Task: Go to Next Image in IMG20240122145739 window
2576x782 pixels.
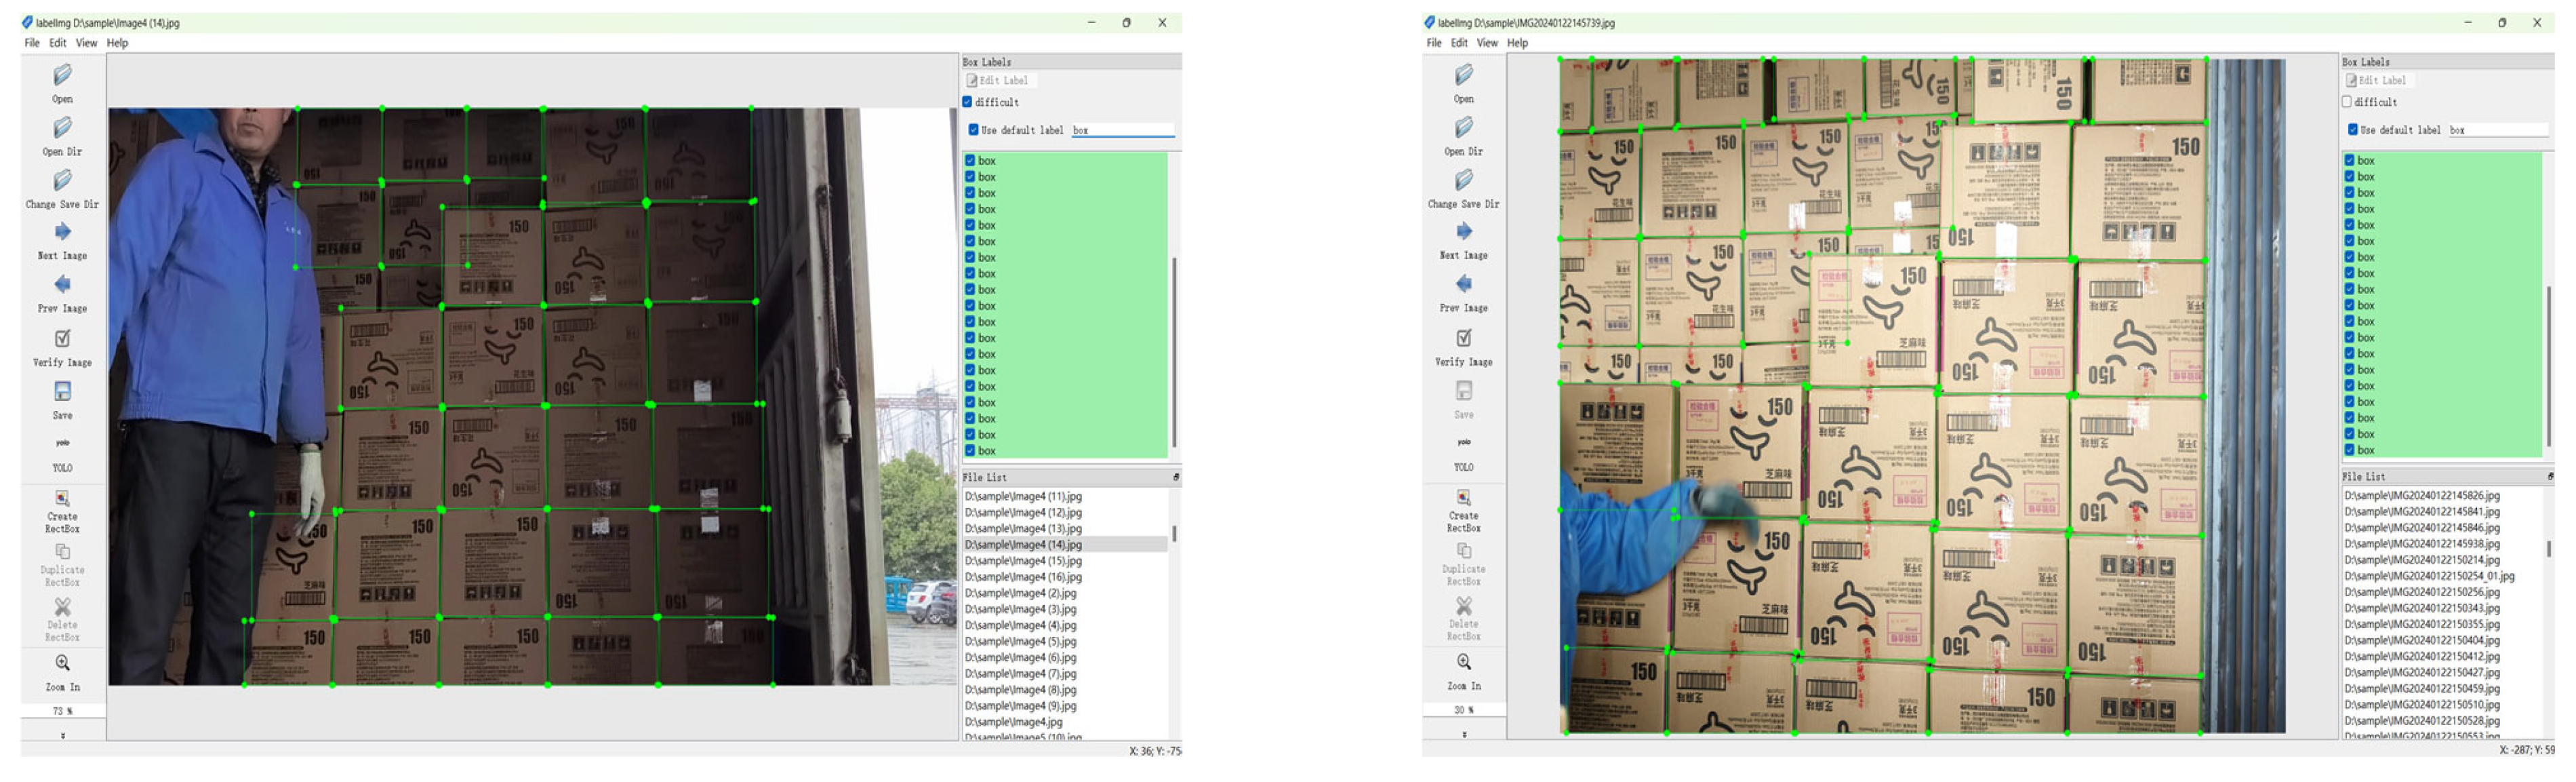Action: 1464,232
